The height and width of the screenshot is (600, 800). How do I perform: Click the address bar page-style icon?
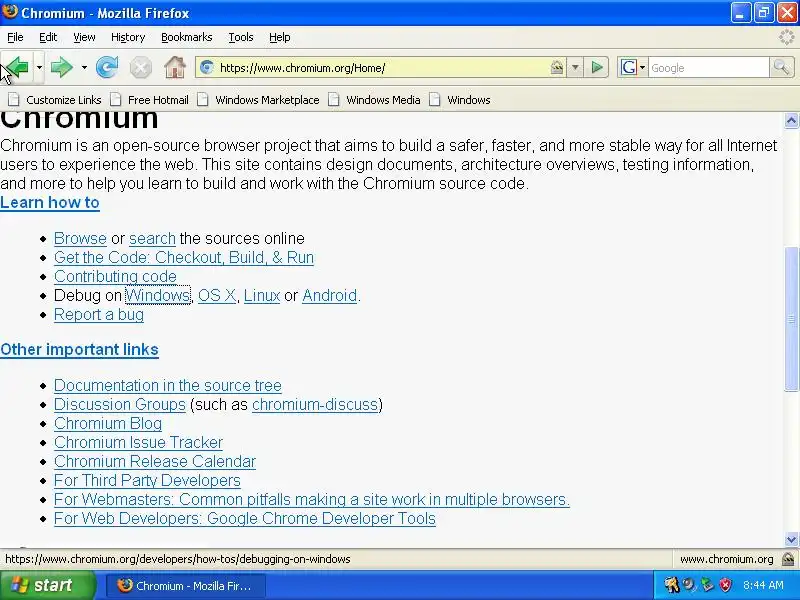click(x=557, y=67)
